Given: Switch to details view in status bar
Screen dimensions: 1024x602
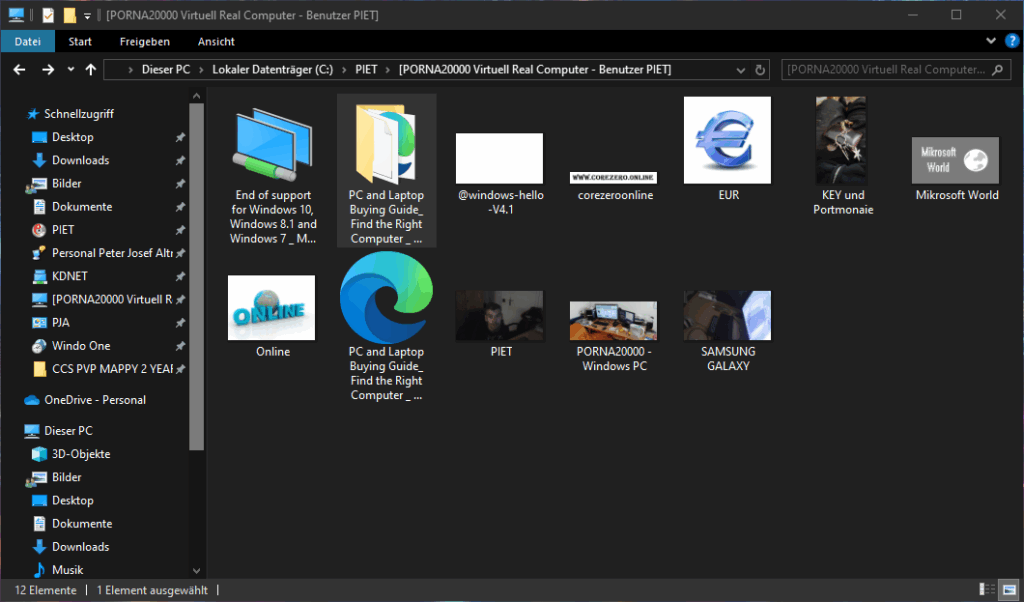Looking at the screenshot, I should (987, 590).
